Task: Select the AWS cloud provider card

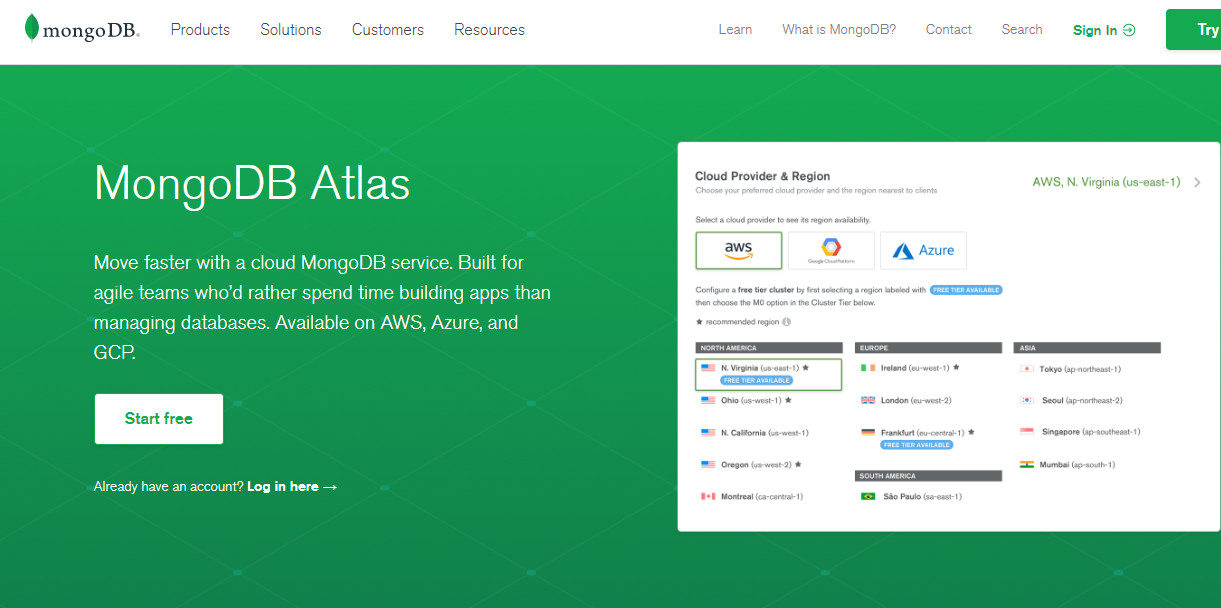Action: coord(739,250)
